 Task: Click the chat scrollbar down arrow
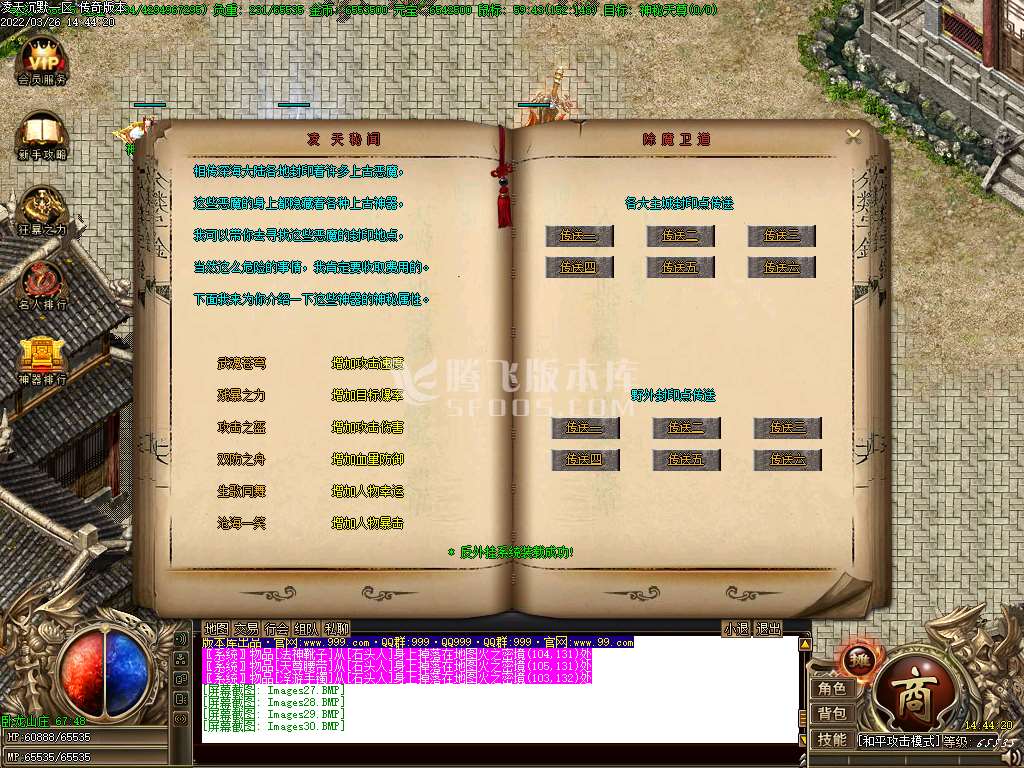point(805,740)
